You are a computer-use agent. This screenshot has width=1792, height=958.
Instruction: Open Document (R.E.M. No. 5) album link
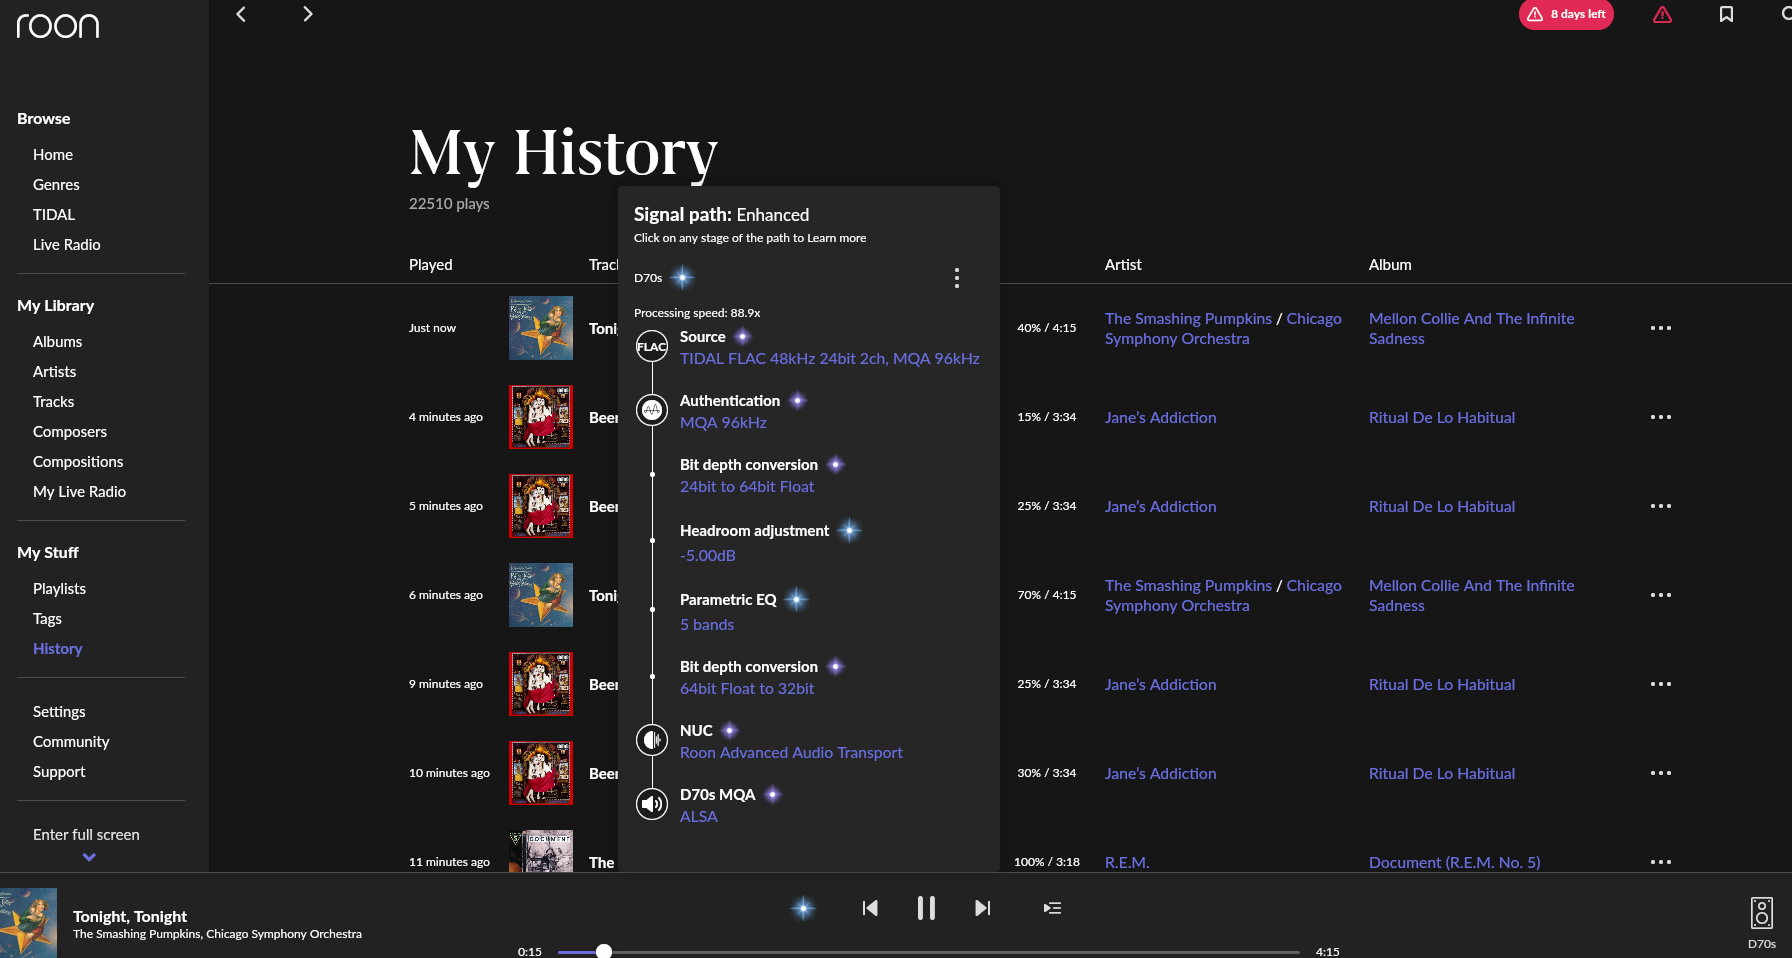[x=1454, y=862]
